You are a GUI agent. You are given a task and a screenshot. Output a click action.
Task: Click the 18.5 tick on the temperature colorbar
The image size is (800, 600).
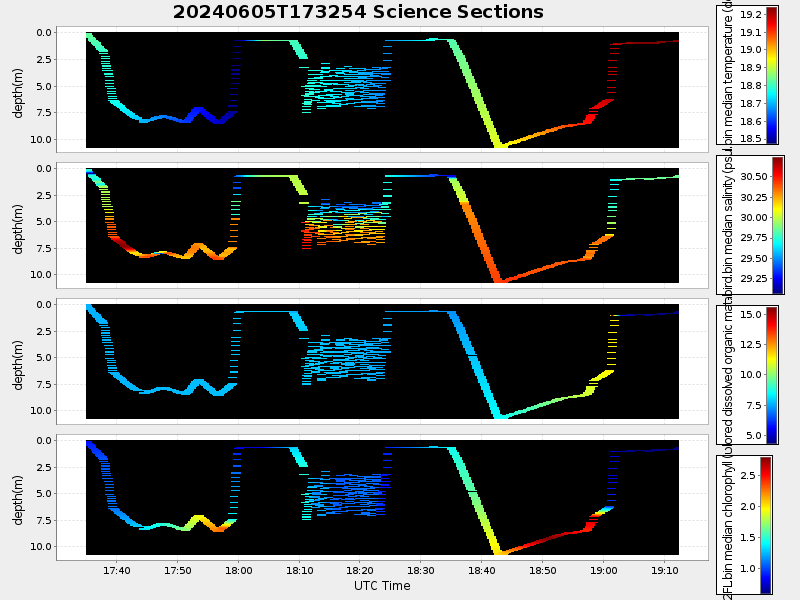click(751, 138)
